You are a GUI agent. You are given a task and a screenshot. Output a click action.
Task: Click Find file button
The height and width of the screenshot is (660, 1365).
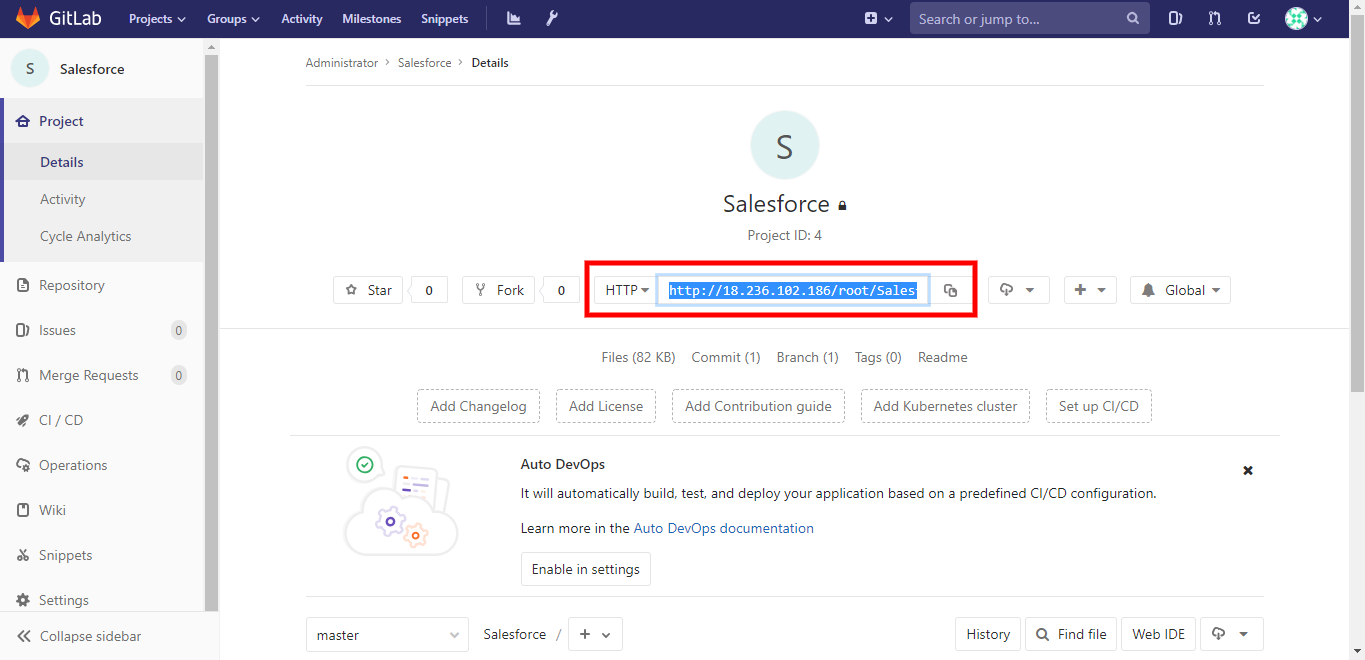point(1071,634)
